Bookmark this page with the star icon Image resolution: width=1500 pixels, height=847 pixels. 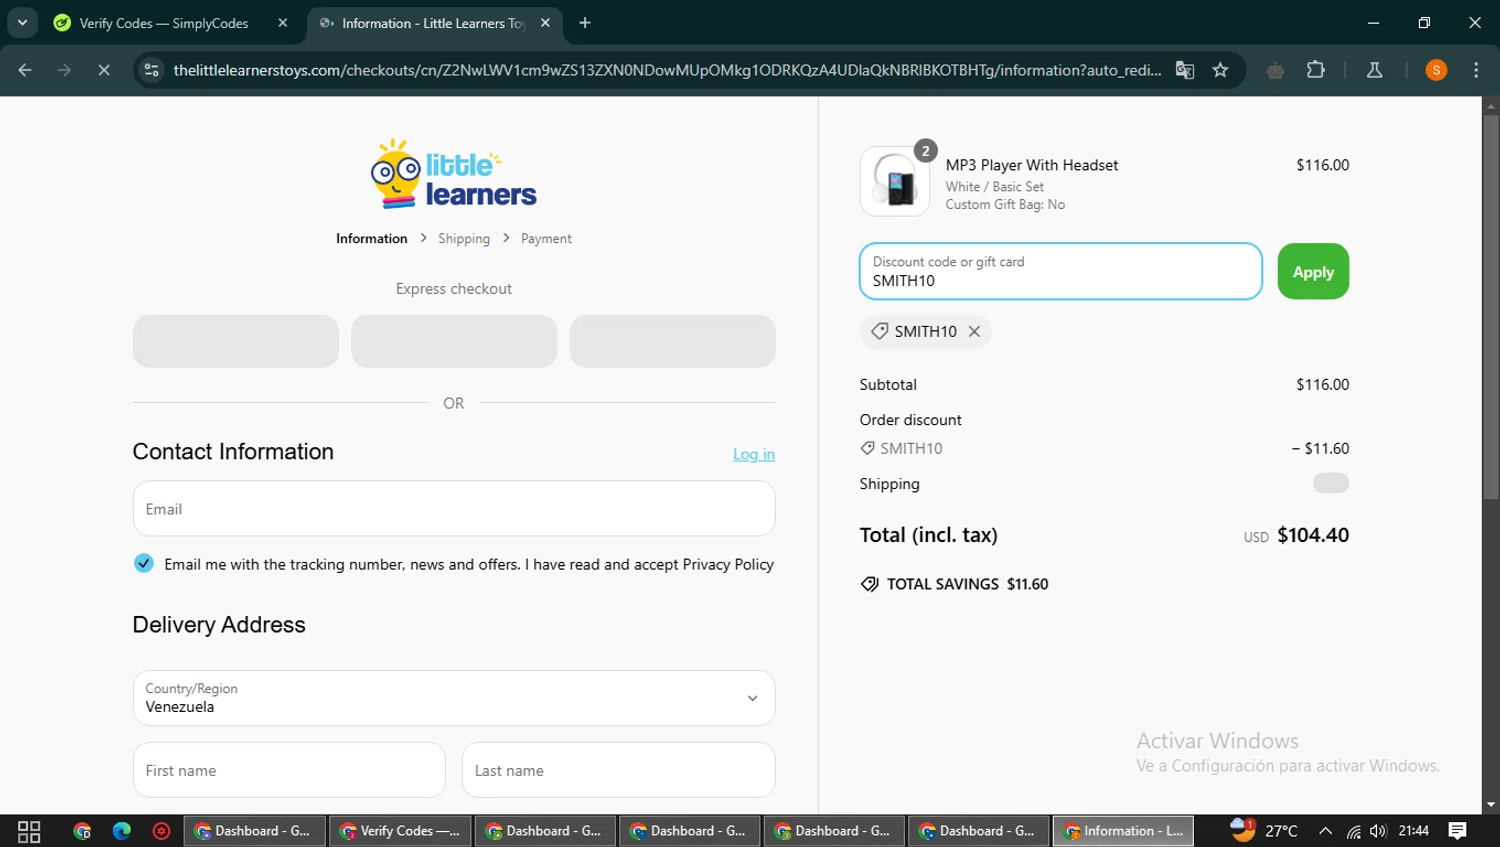tap(1220, 70)
